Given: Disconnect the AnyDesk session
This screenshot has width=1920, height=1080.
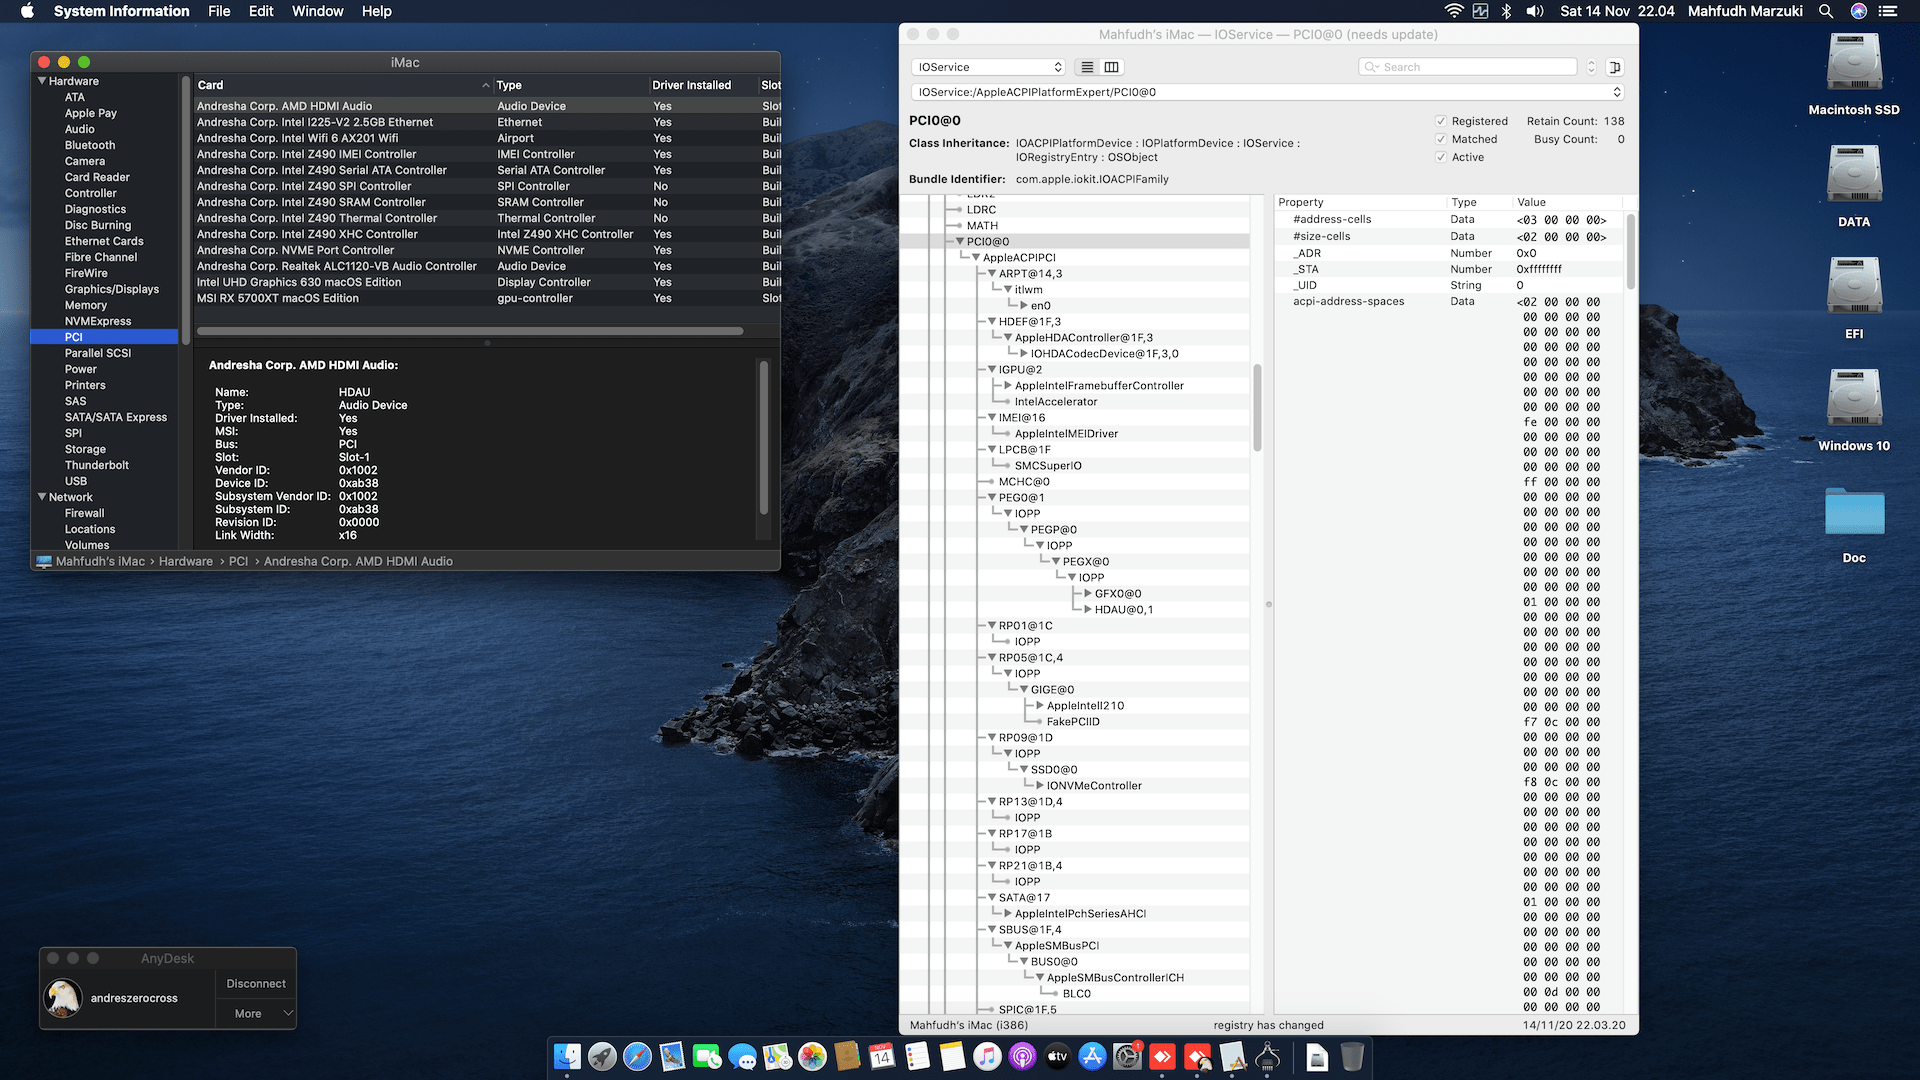Looking at the screenshot, I should (256, 983).
